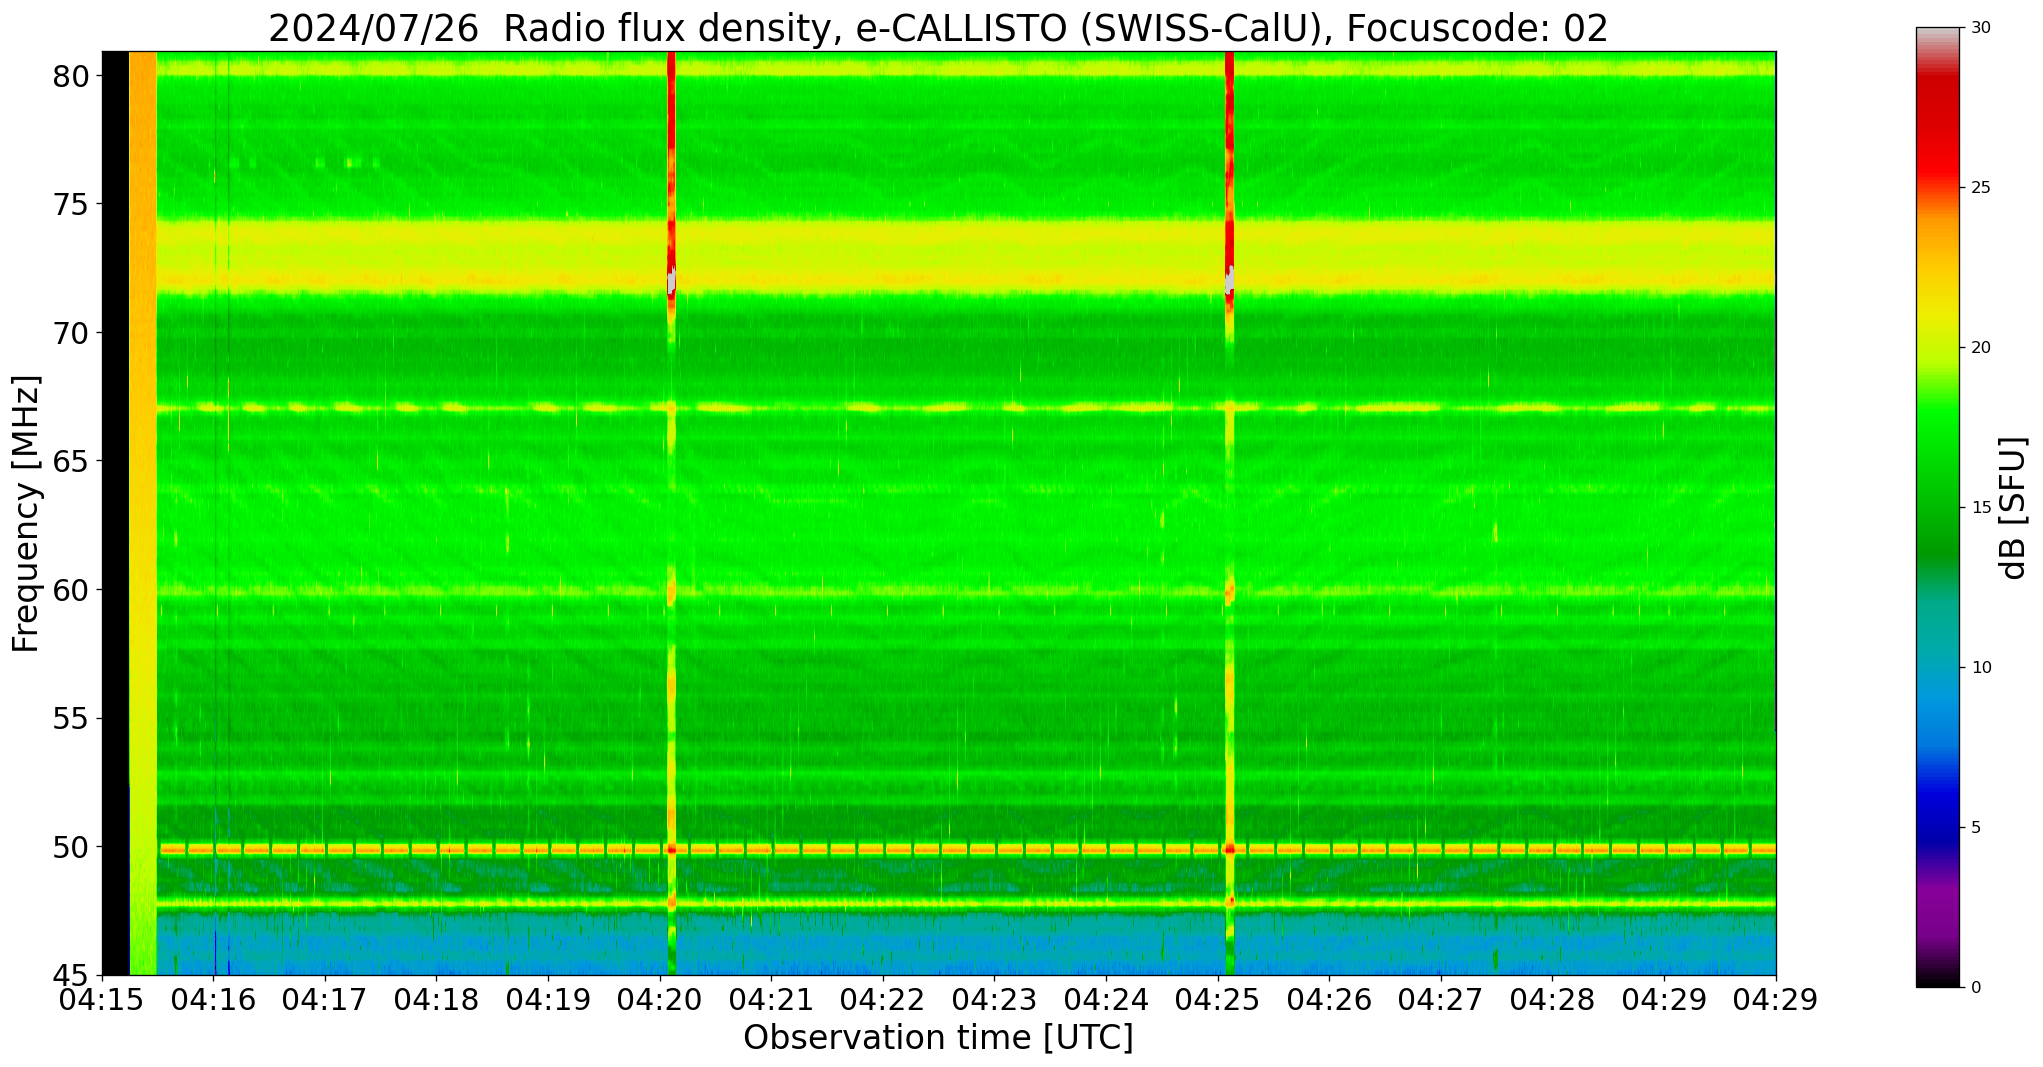
Task: Click the 04:19 time tick label
Action: (547, 1000)
